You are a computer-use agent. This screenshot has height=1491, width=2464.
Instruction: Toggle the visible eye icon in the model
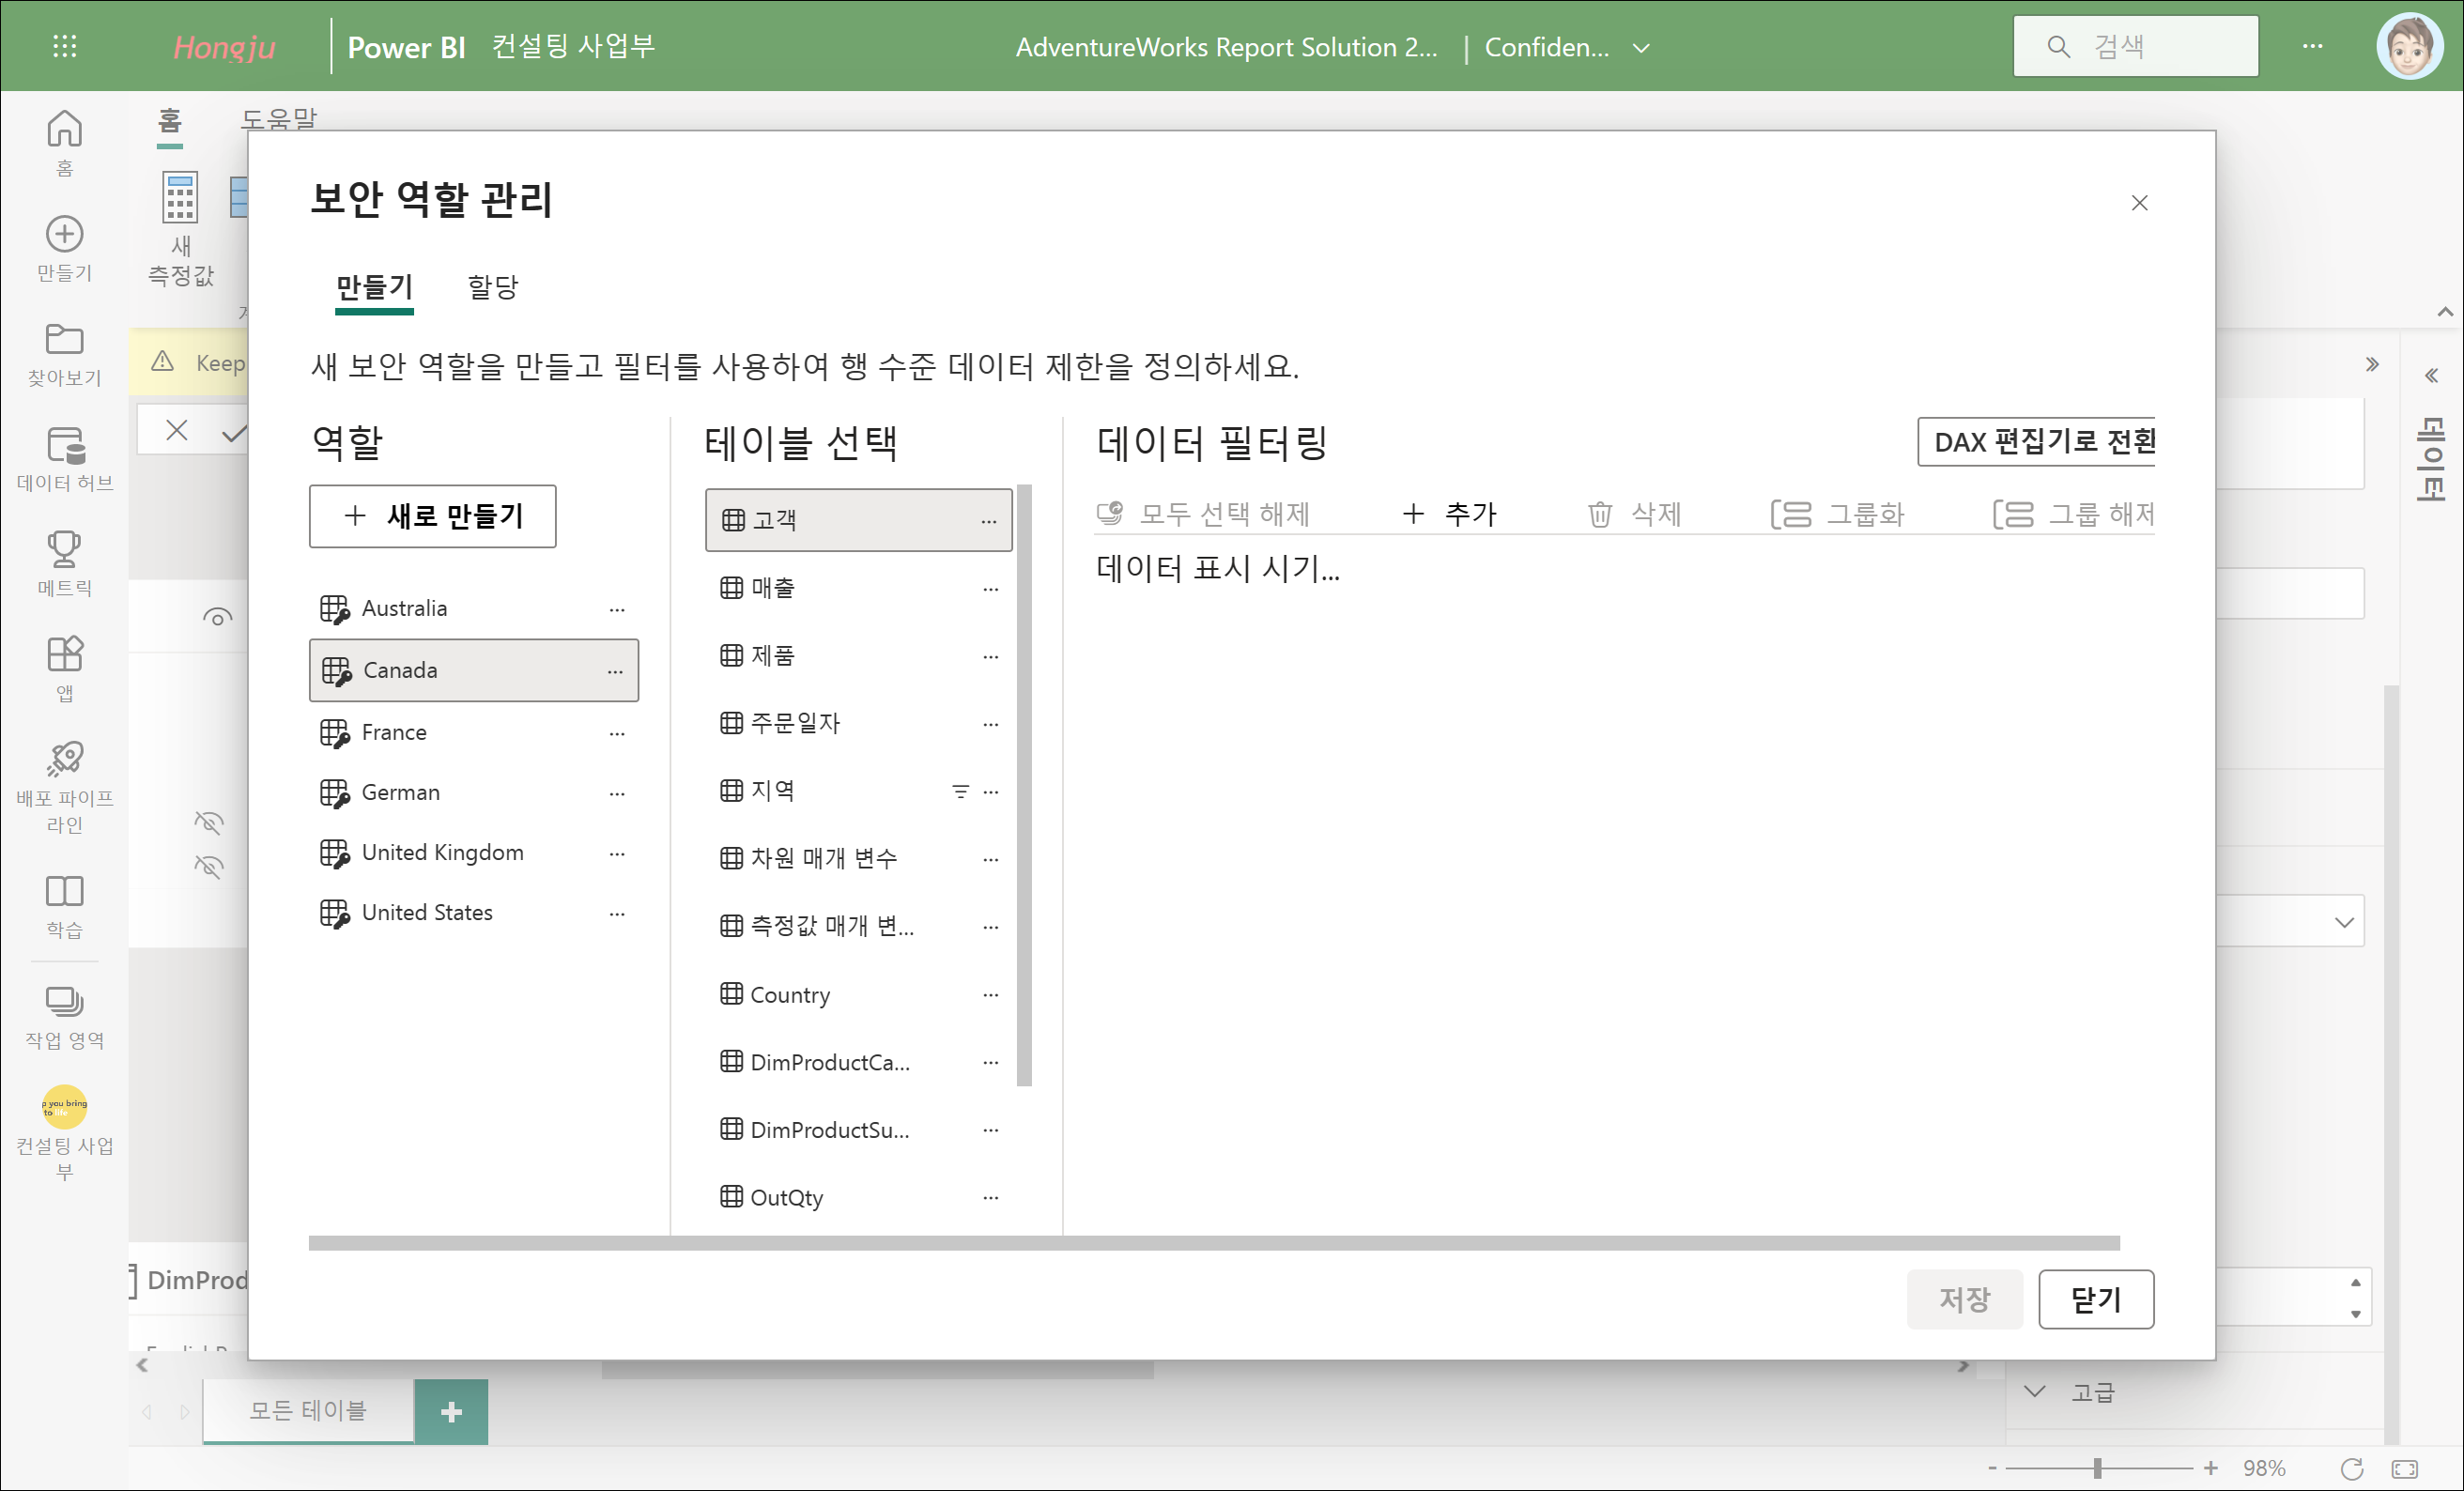(x=217, y=617)
